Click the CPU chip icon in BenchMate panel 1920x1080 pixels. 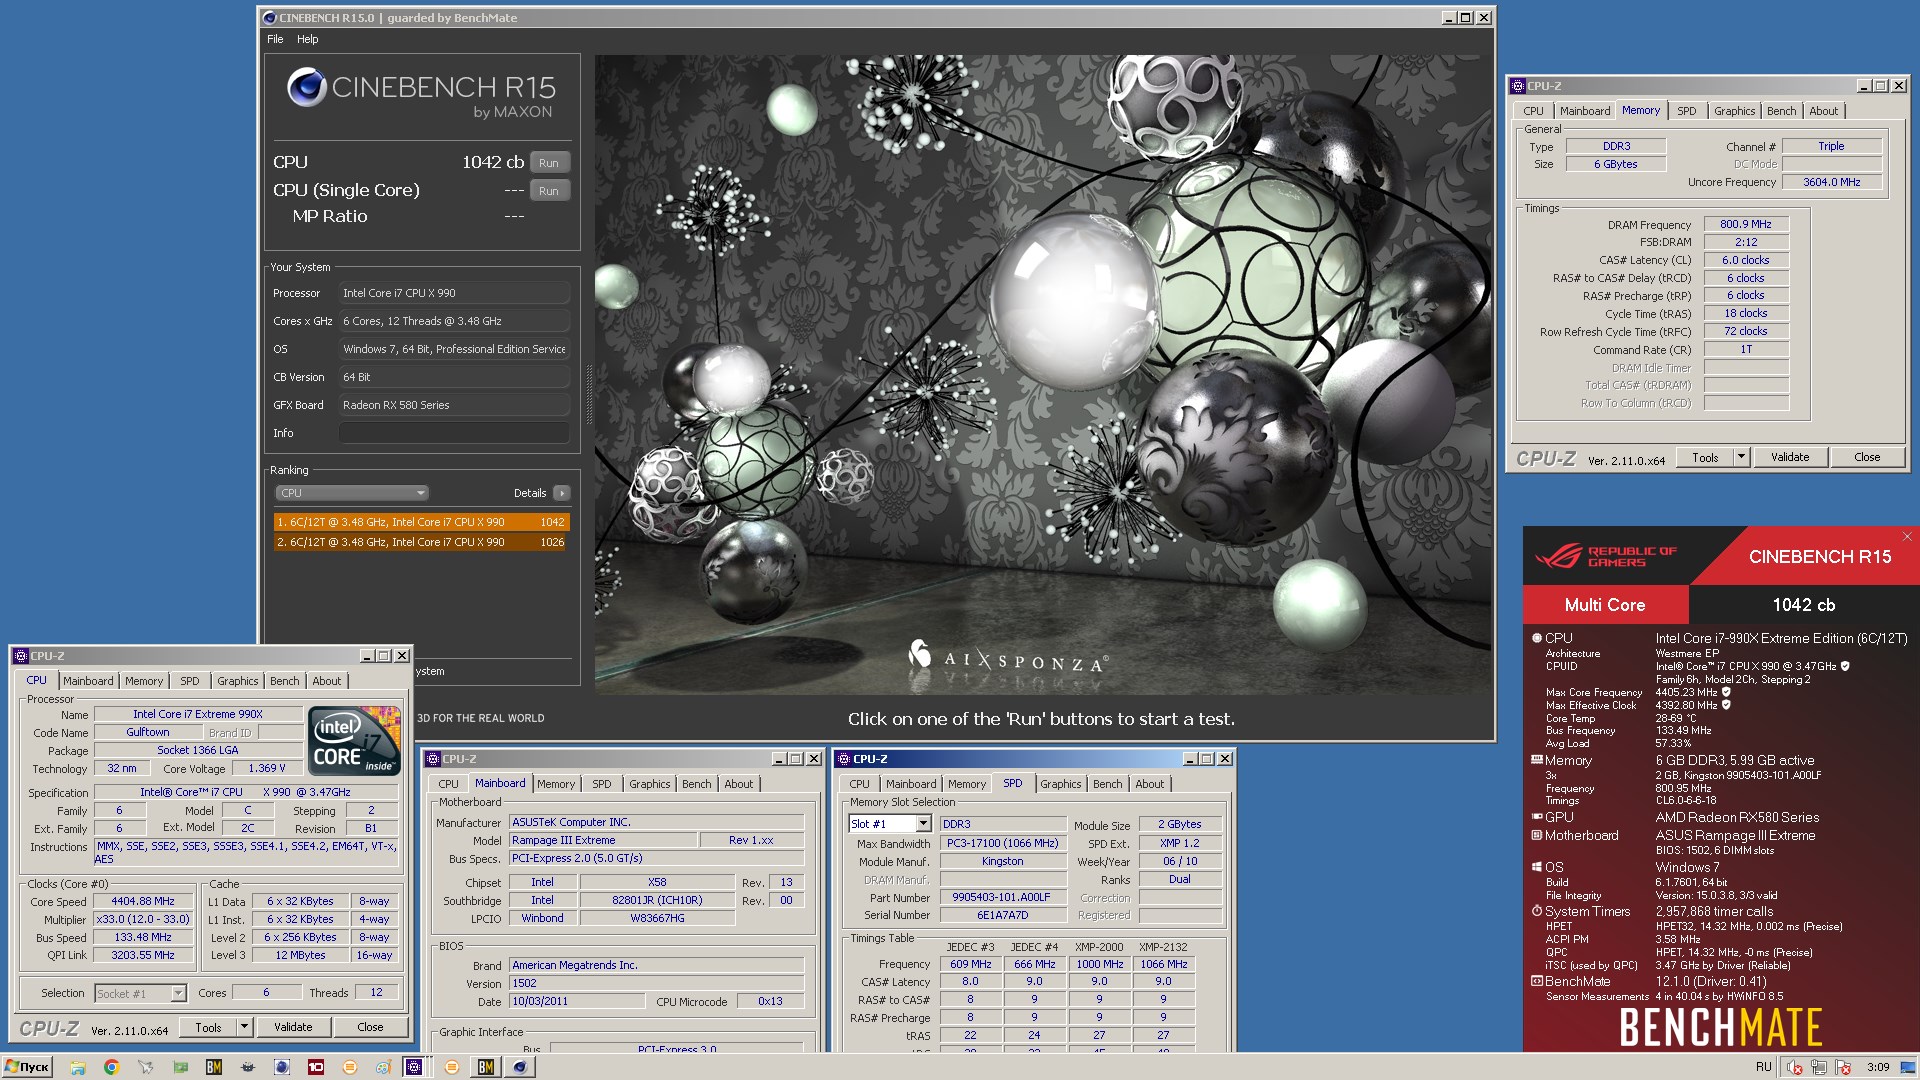[x=1536, y=638]
